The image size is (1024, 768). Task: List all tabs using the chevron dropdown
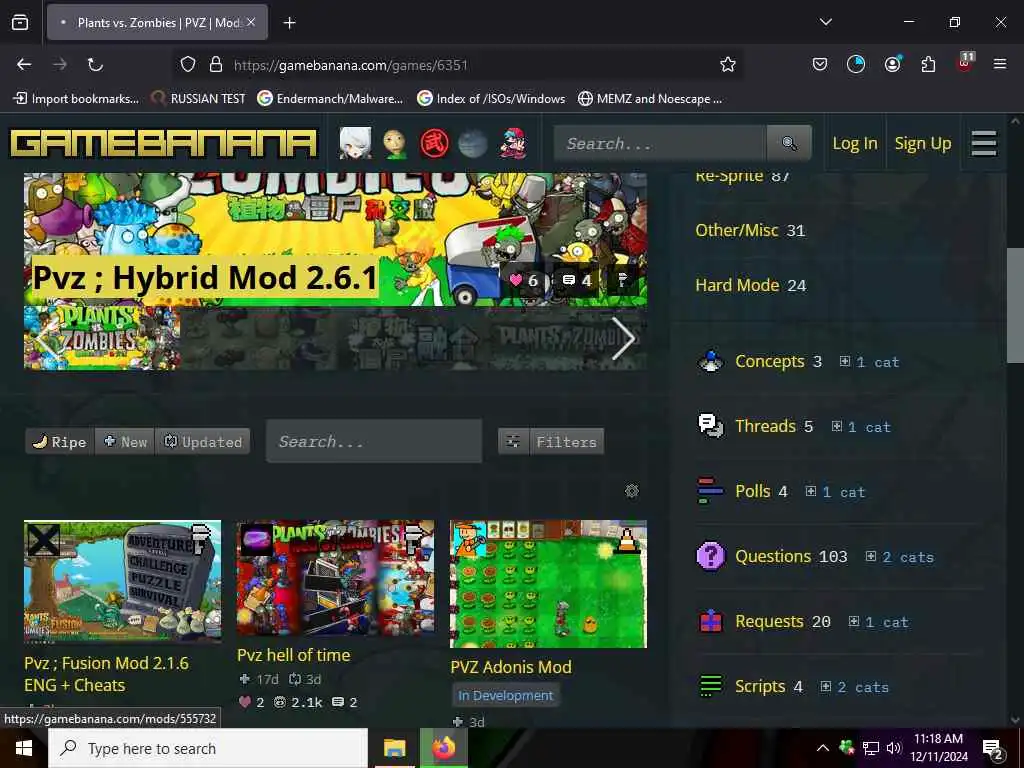point(825,22)
